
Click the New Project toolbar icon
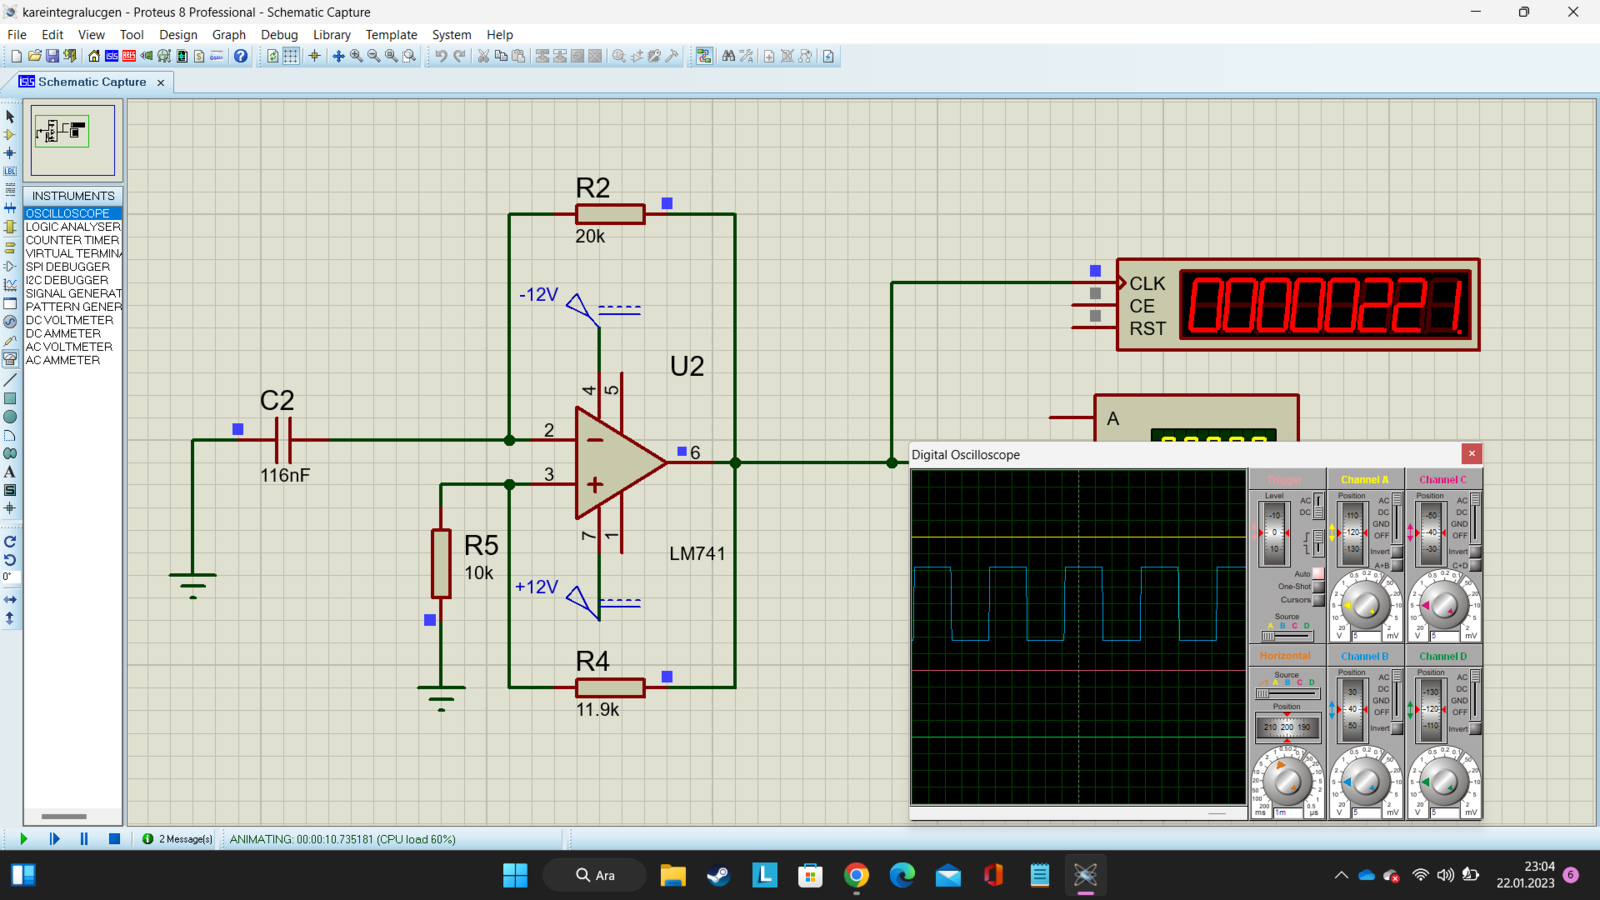coord(16,56)
